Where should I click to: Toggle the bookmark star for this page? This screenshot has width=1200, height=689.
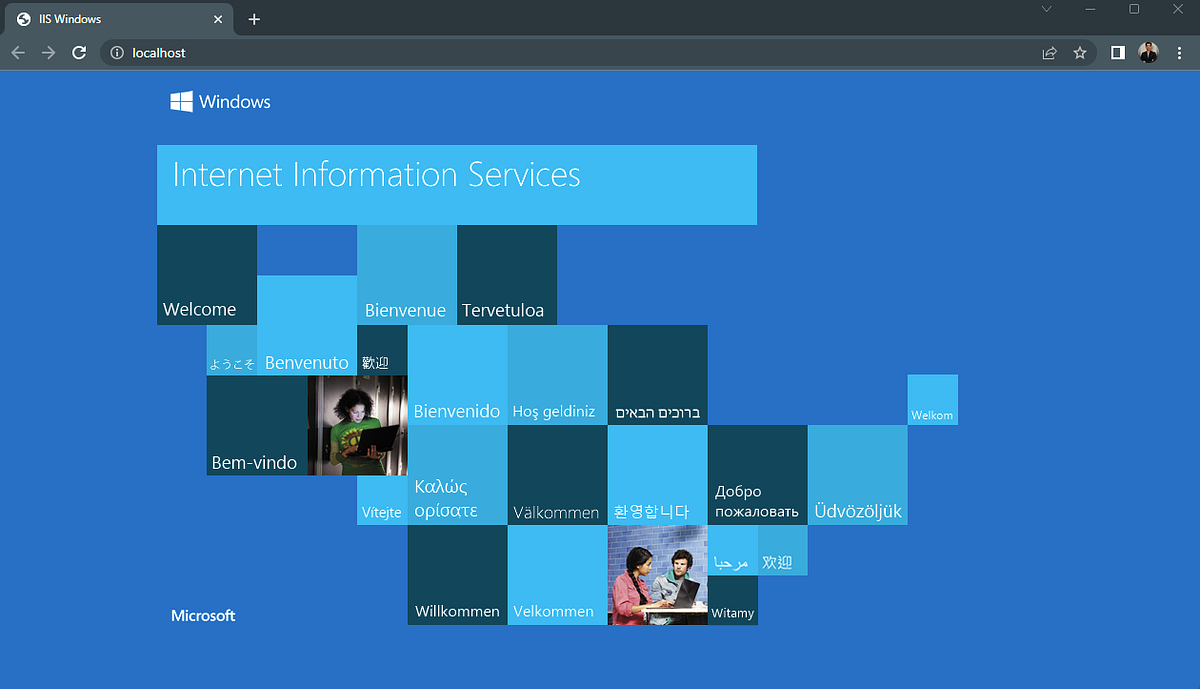[x=1080, y=52]
